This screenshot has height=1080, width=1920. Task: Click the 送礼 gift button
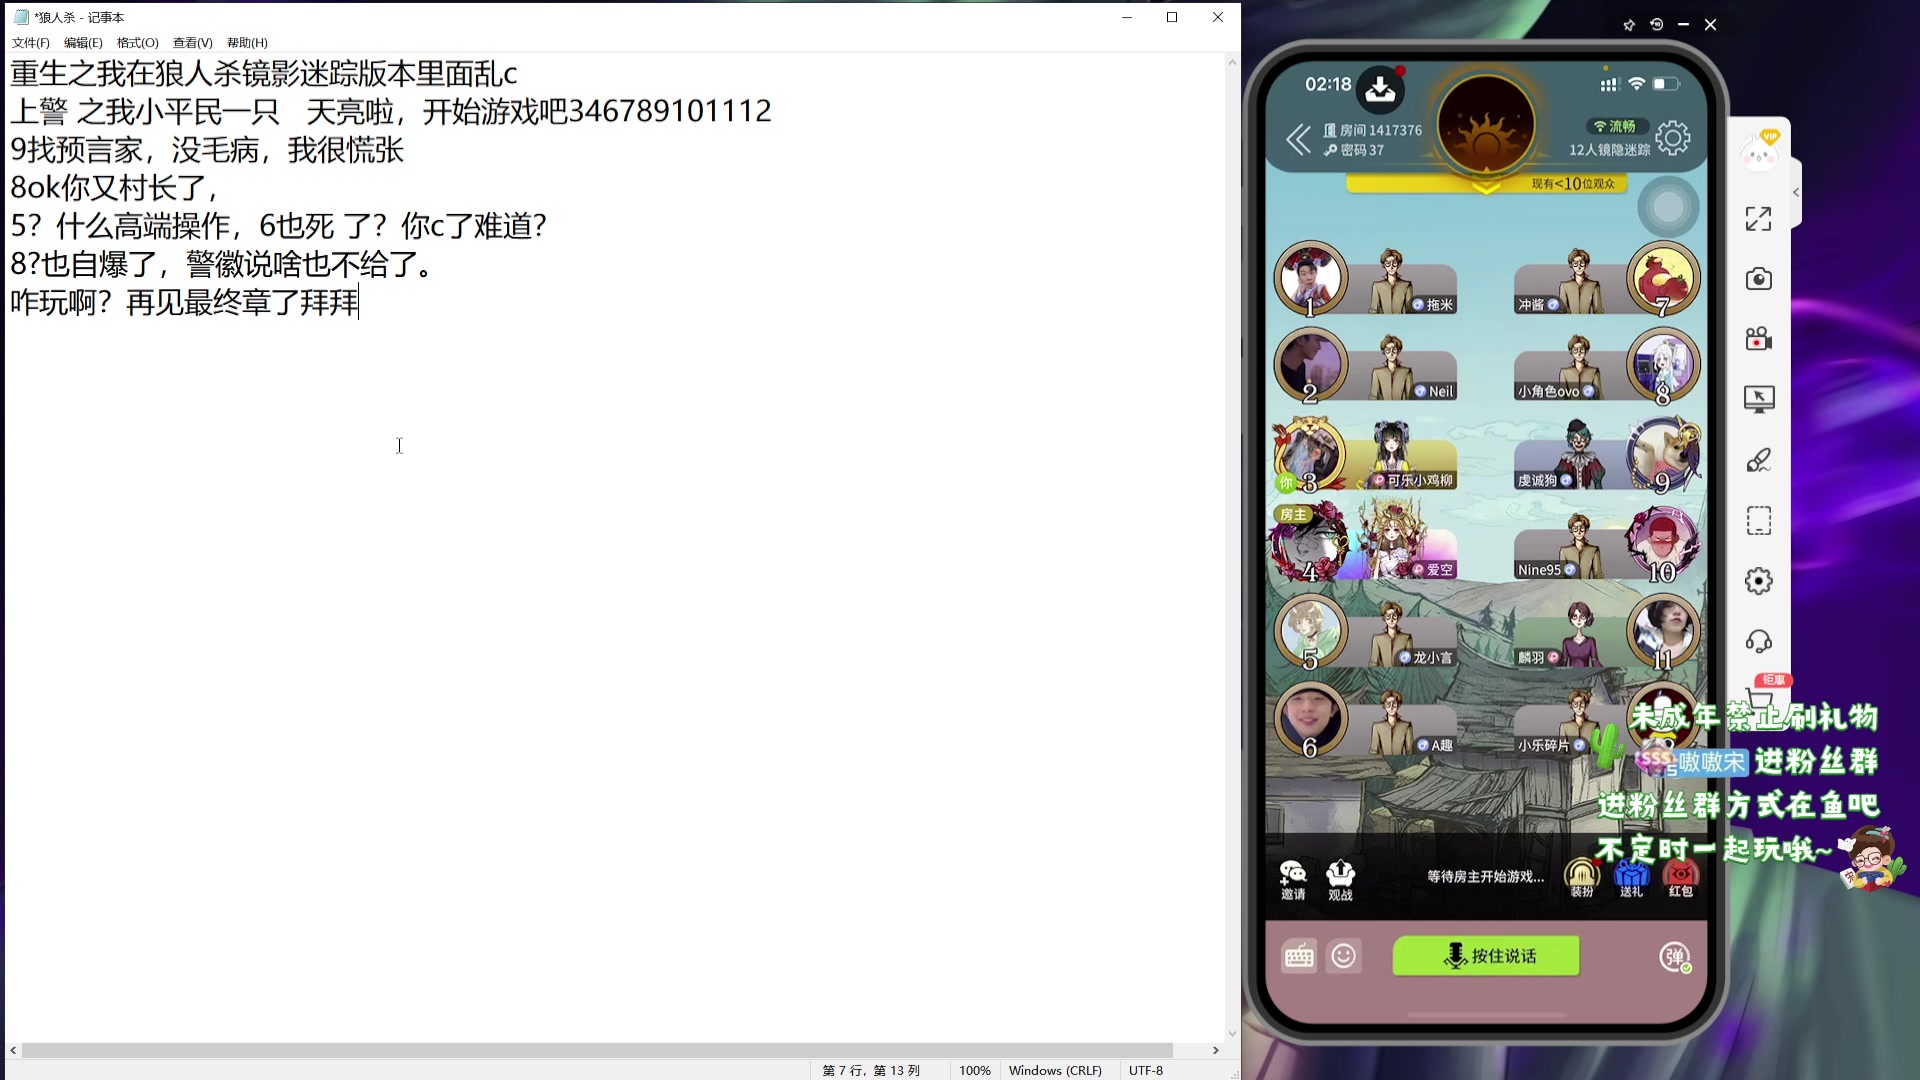click(x=1631, y=879)
